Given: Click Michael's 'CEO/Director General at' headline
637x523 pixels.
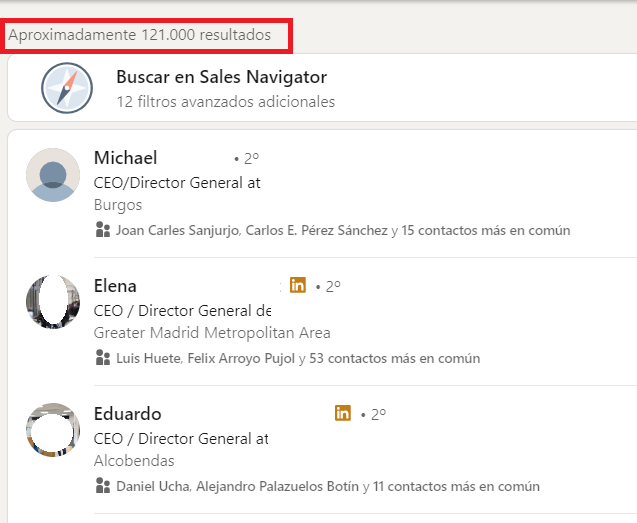Looking at the screenshot, I should 177,183.
